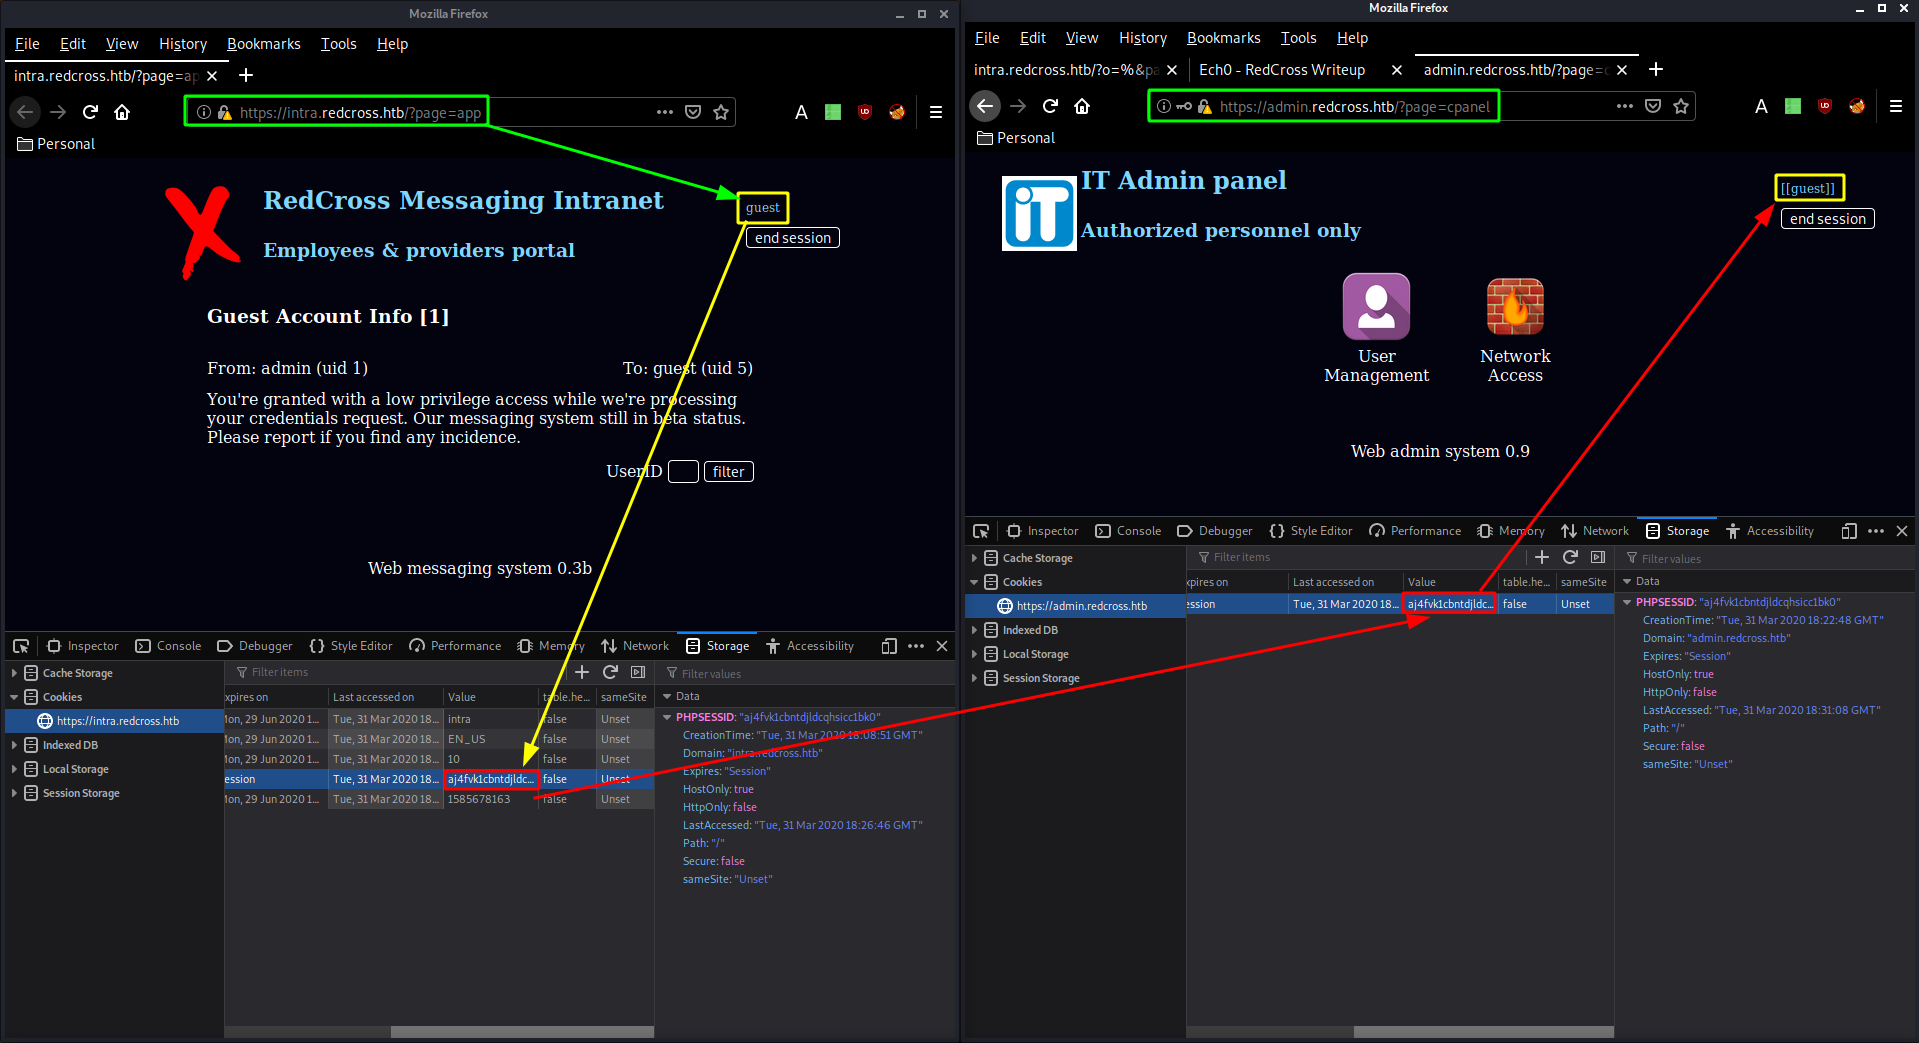Select cookie row with value 1585678163
Viewport: 1919px width, 1043px height.
click(x=439, y=799)
